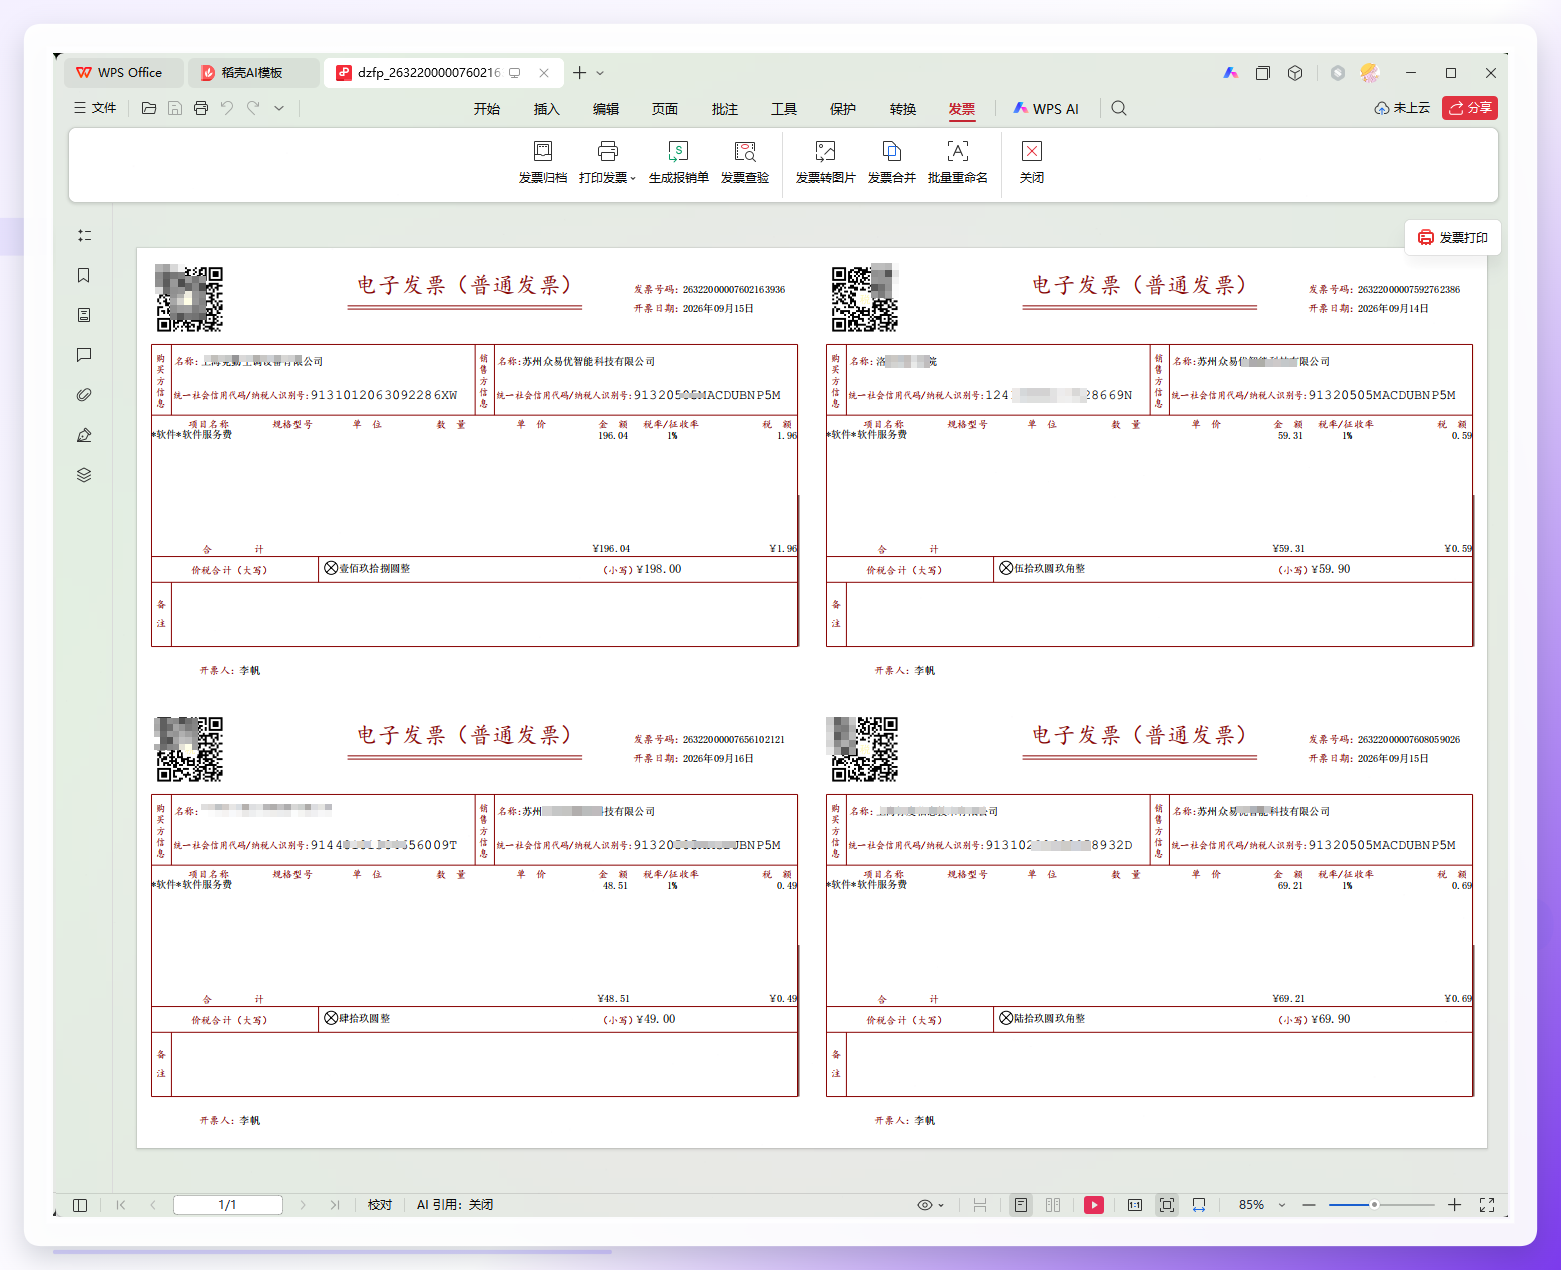1561x1270 pixels.
Task: Open the layers panel in the left sidebar
Action: tap(84, 475)
